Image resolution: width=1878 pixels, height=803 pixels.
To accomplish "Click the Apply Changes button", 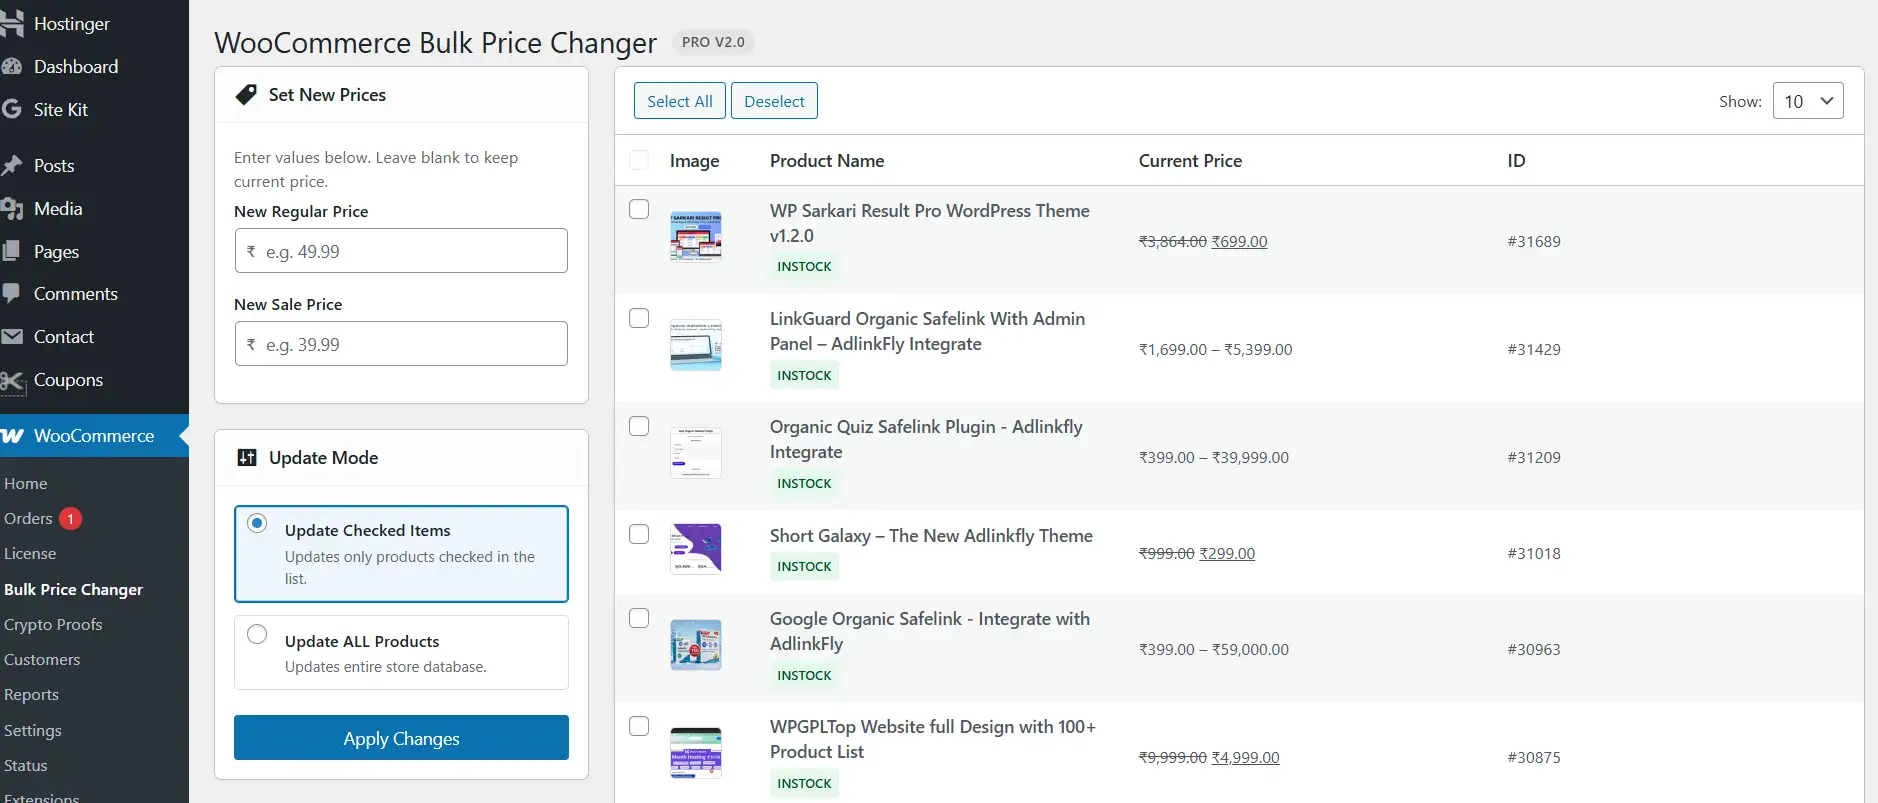I will click(401, 738).
